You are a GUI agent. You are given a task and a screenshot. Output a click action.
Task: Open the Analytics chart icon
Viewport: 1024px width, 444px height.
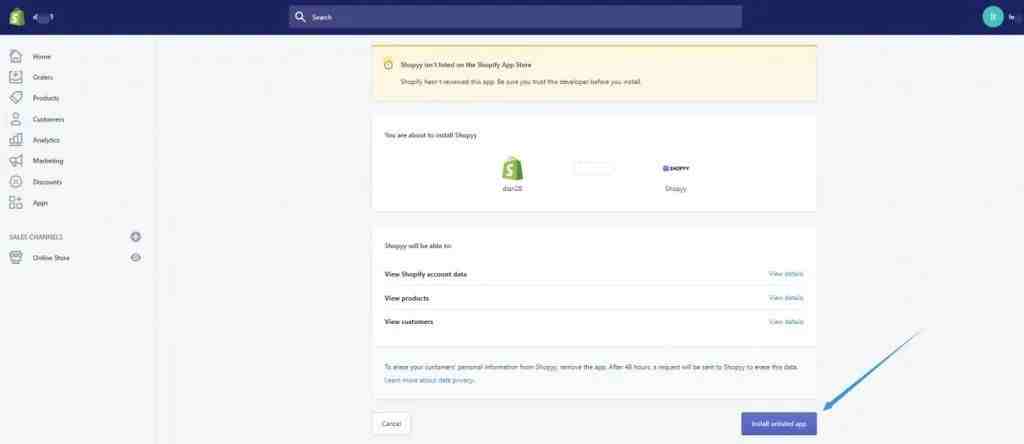tap(16, 140)
